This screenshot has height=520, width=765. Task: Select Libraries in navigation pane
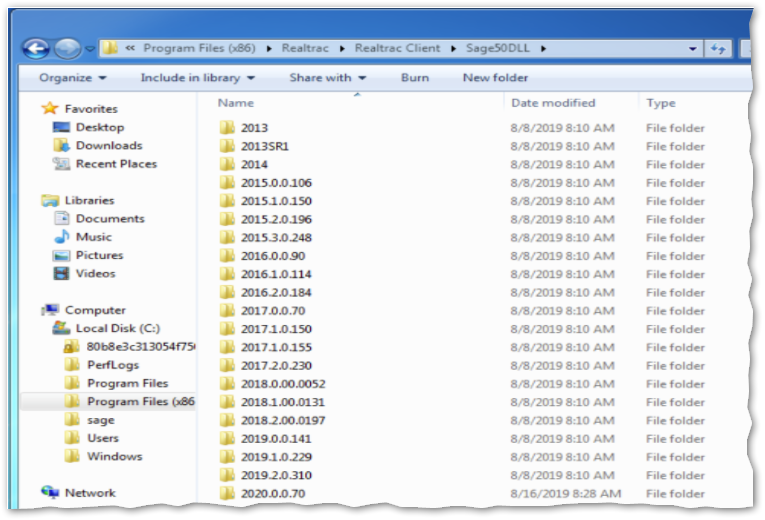click(x=89, y=200)
